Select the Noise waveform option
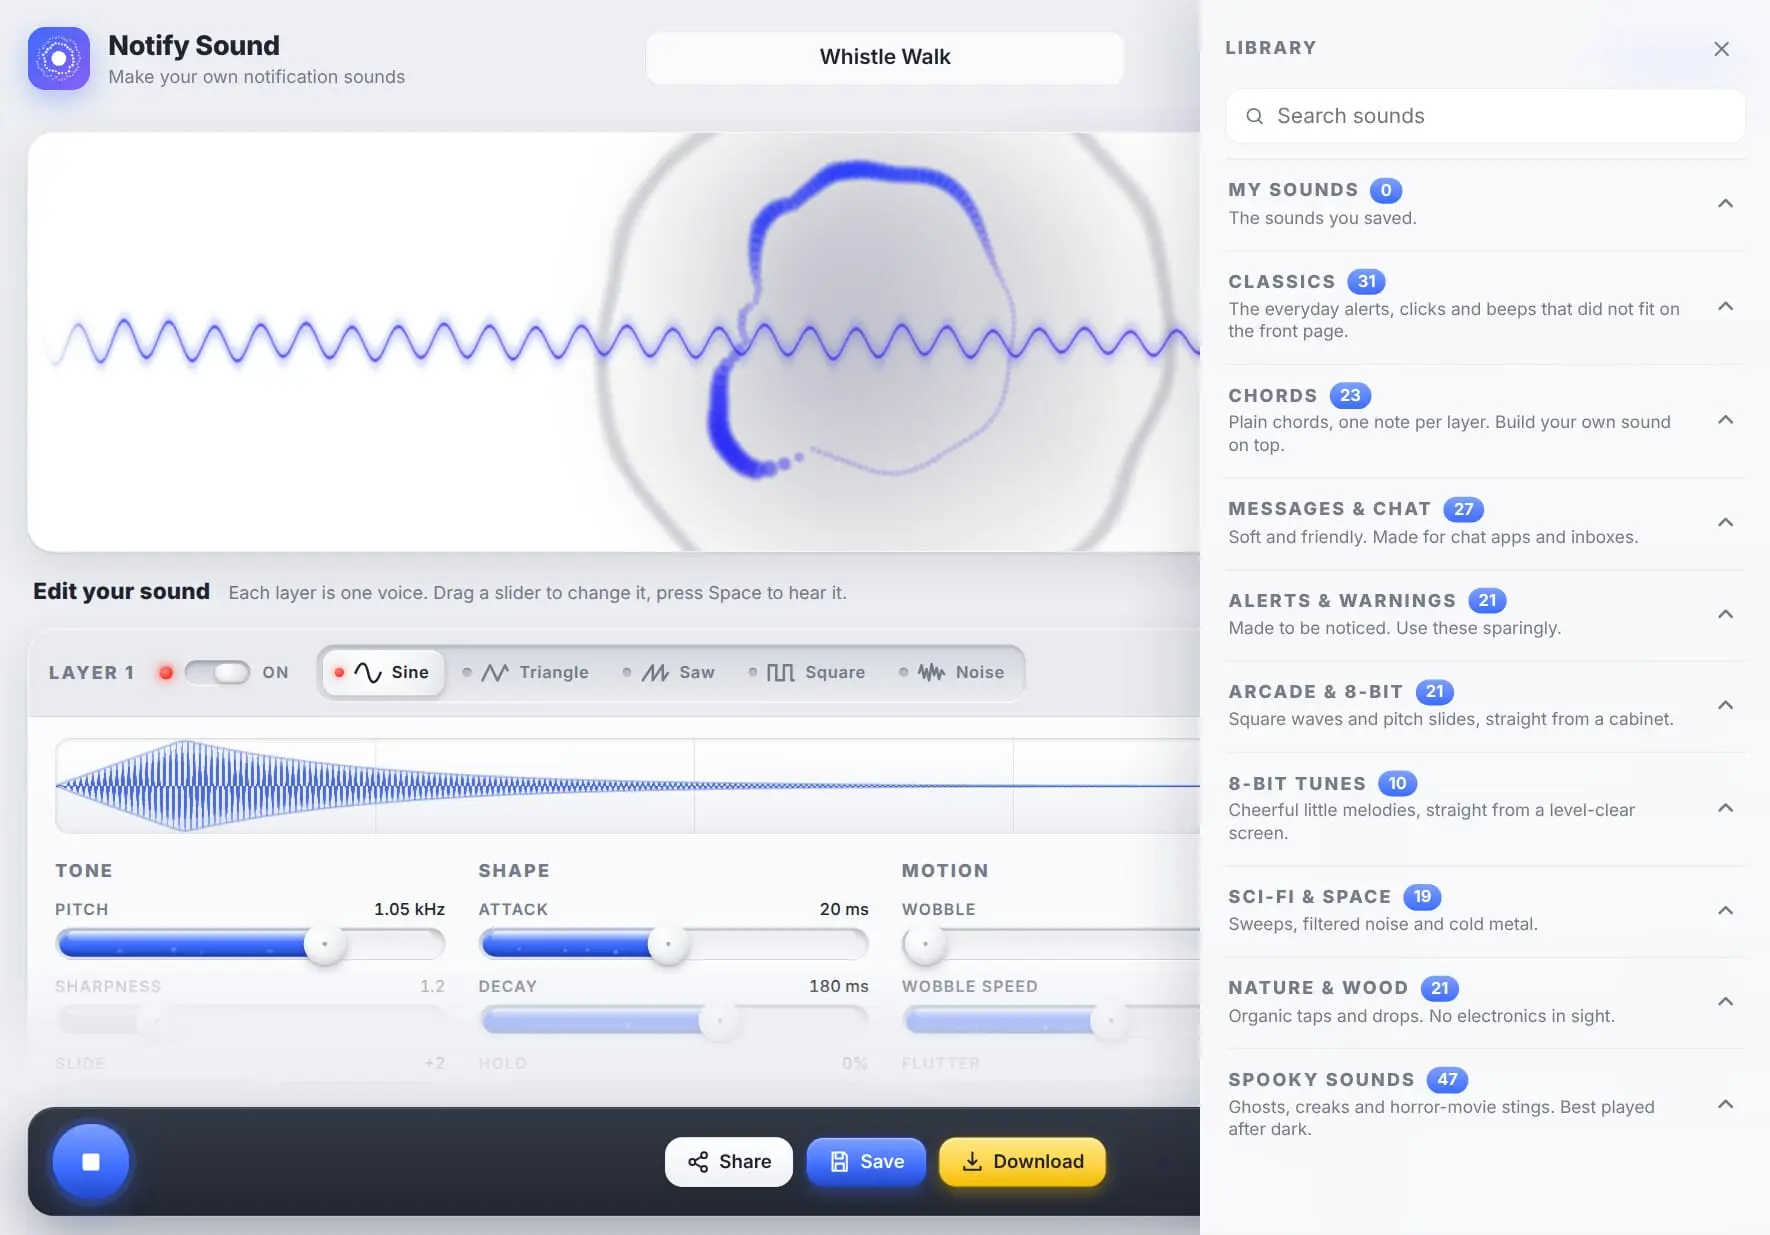This screenshot has height=1235, width=1770. 951,673
